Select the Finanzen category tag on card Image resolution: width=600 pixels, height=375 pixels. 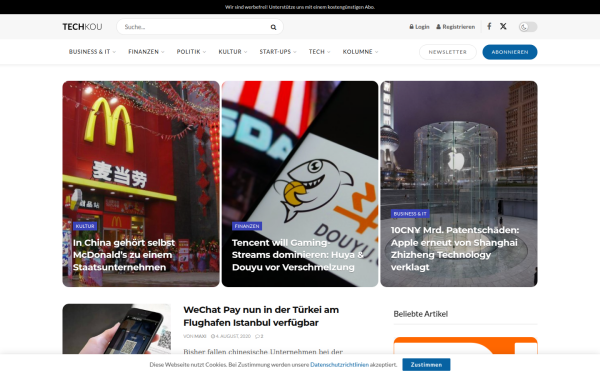pos(247,226)
